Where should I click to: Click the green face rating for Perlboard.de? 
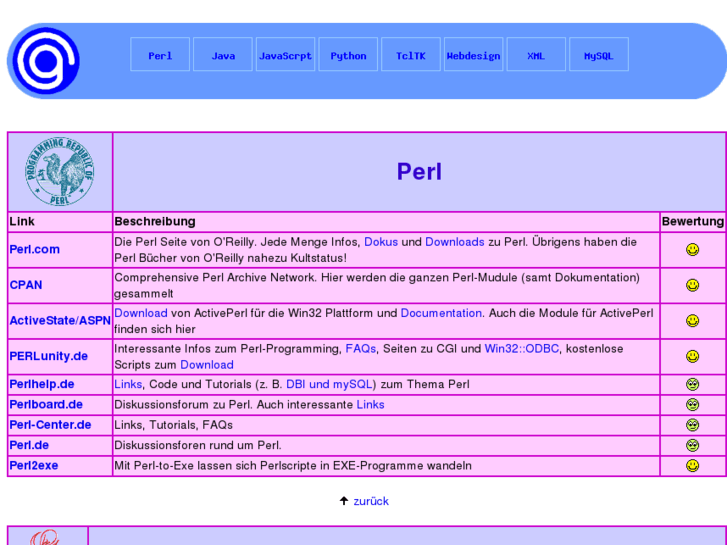pos(692,404)
